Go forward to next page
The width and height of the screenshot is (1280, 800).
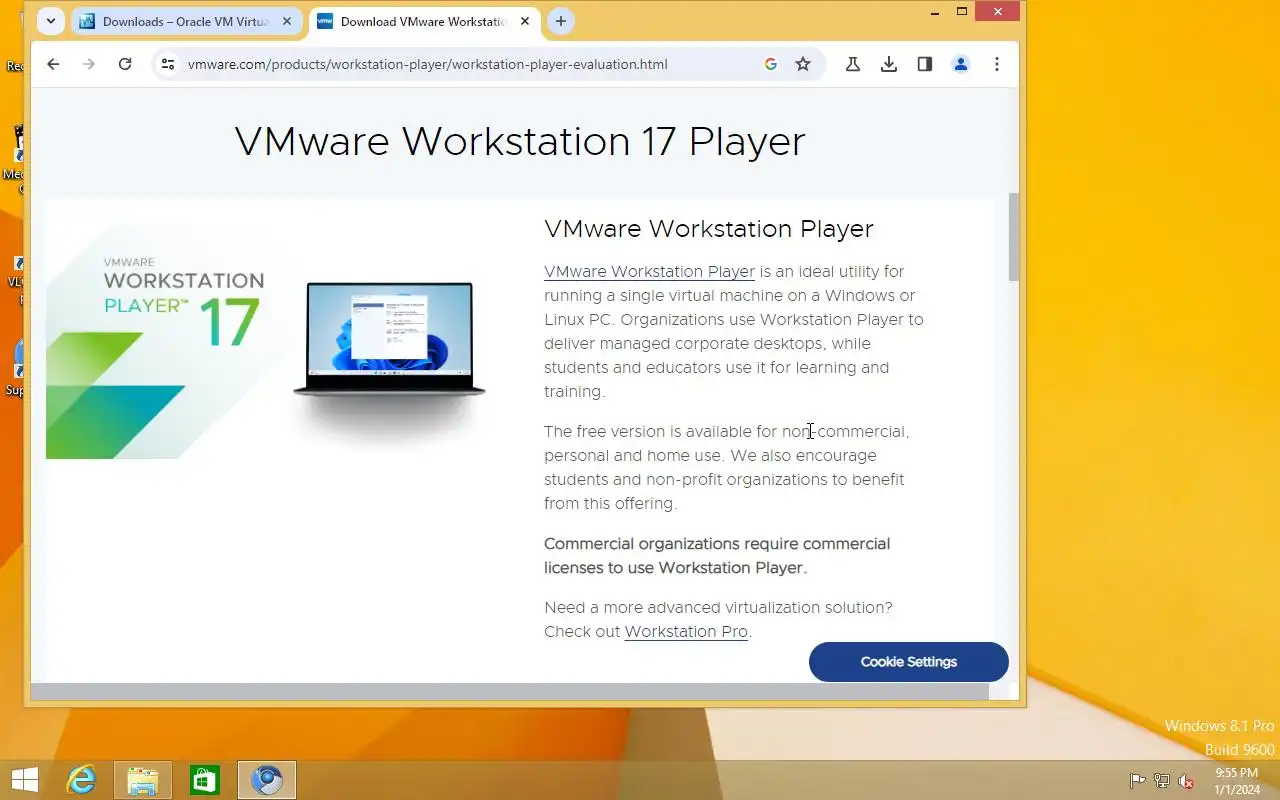tap(89, 64)
